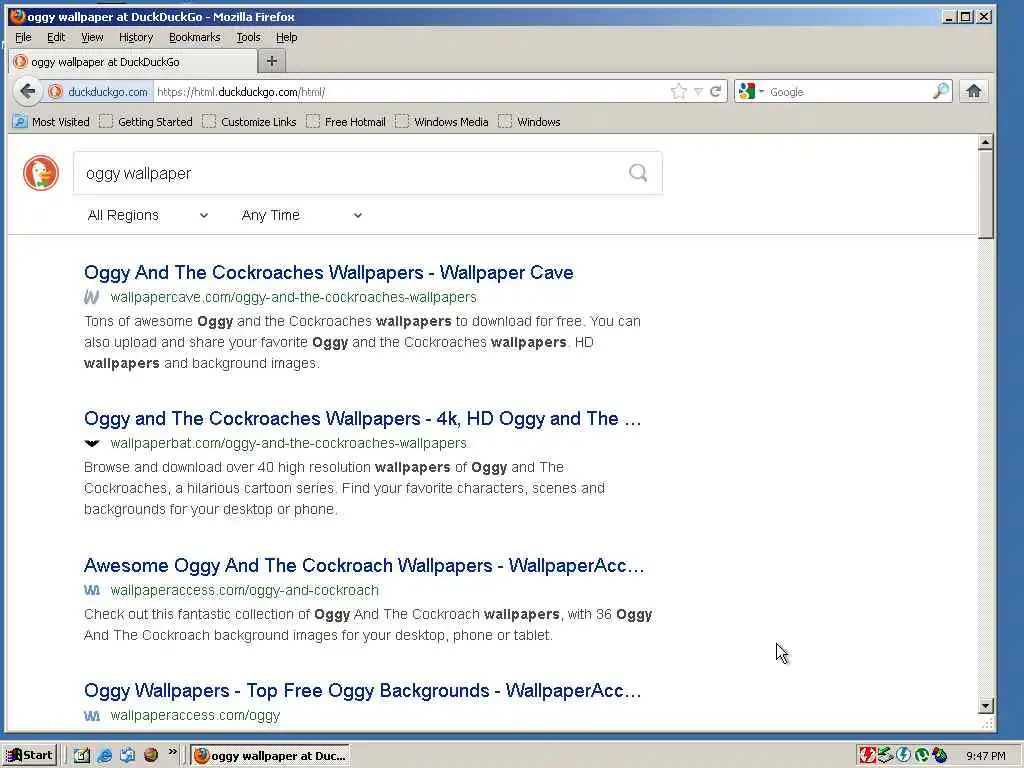Click the scrollbar up arrow
Screen dimensions: 1024x768
pyautogui.click(x=985, y=142)
